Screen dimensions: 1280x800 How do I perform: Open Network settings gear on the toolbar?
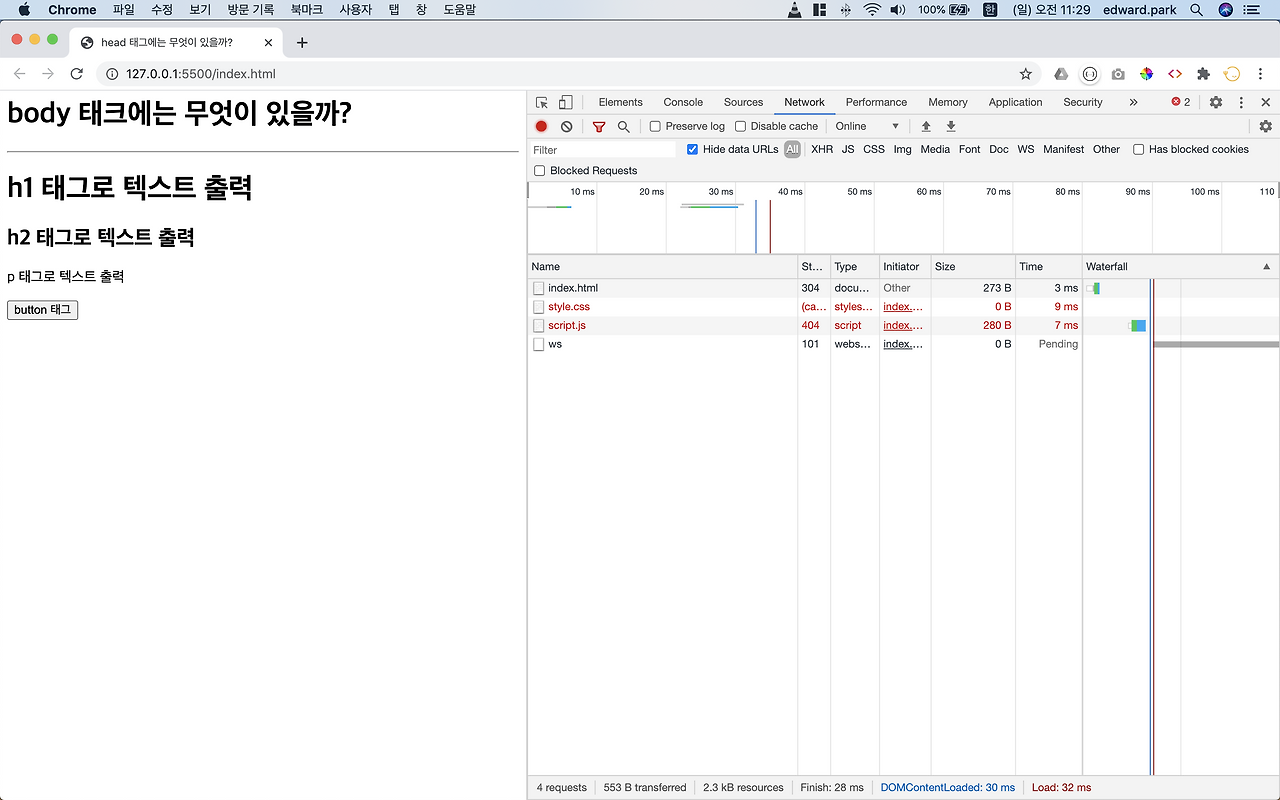click(1266, 126)
